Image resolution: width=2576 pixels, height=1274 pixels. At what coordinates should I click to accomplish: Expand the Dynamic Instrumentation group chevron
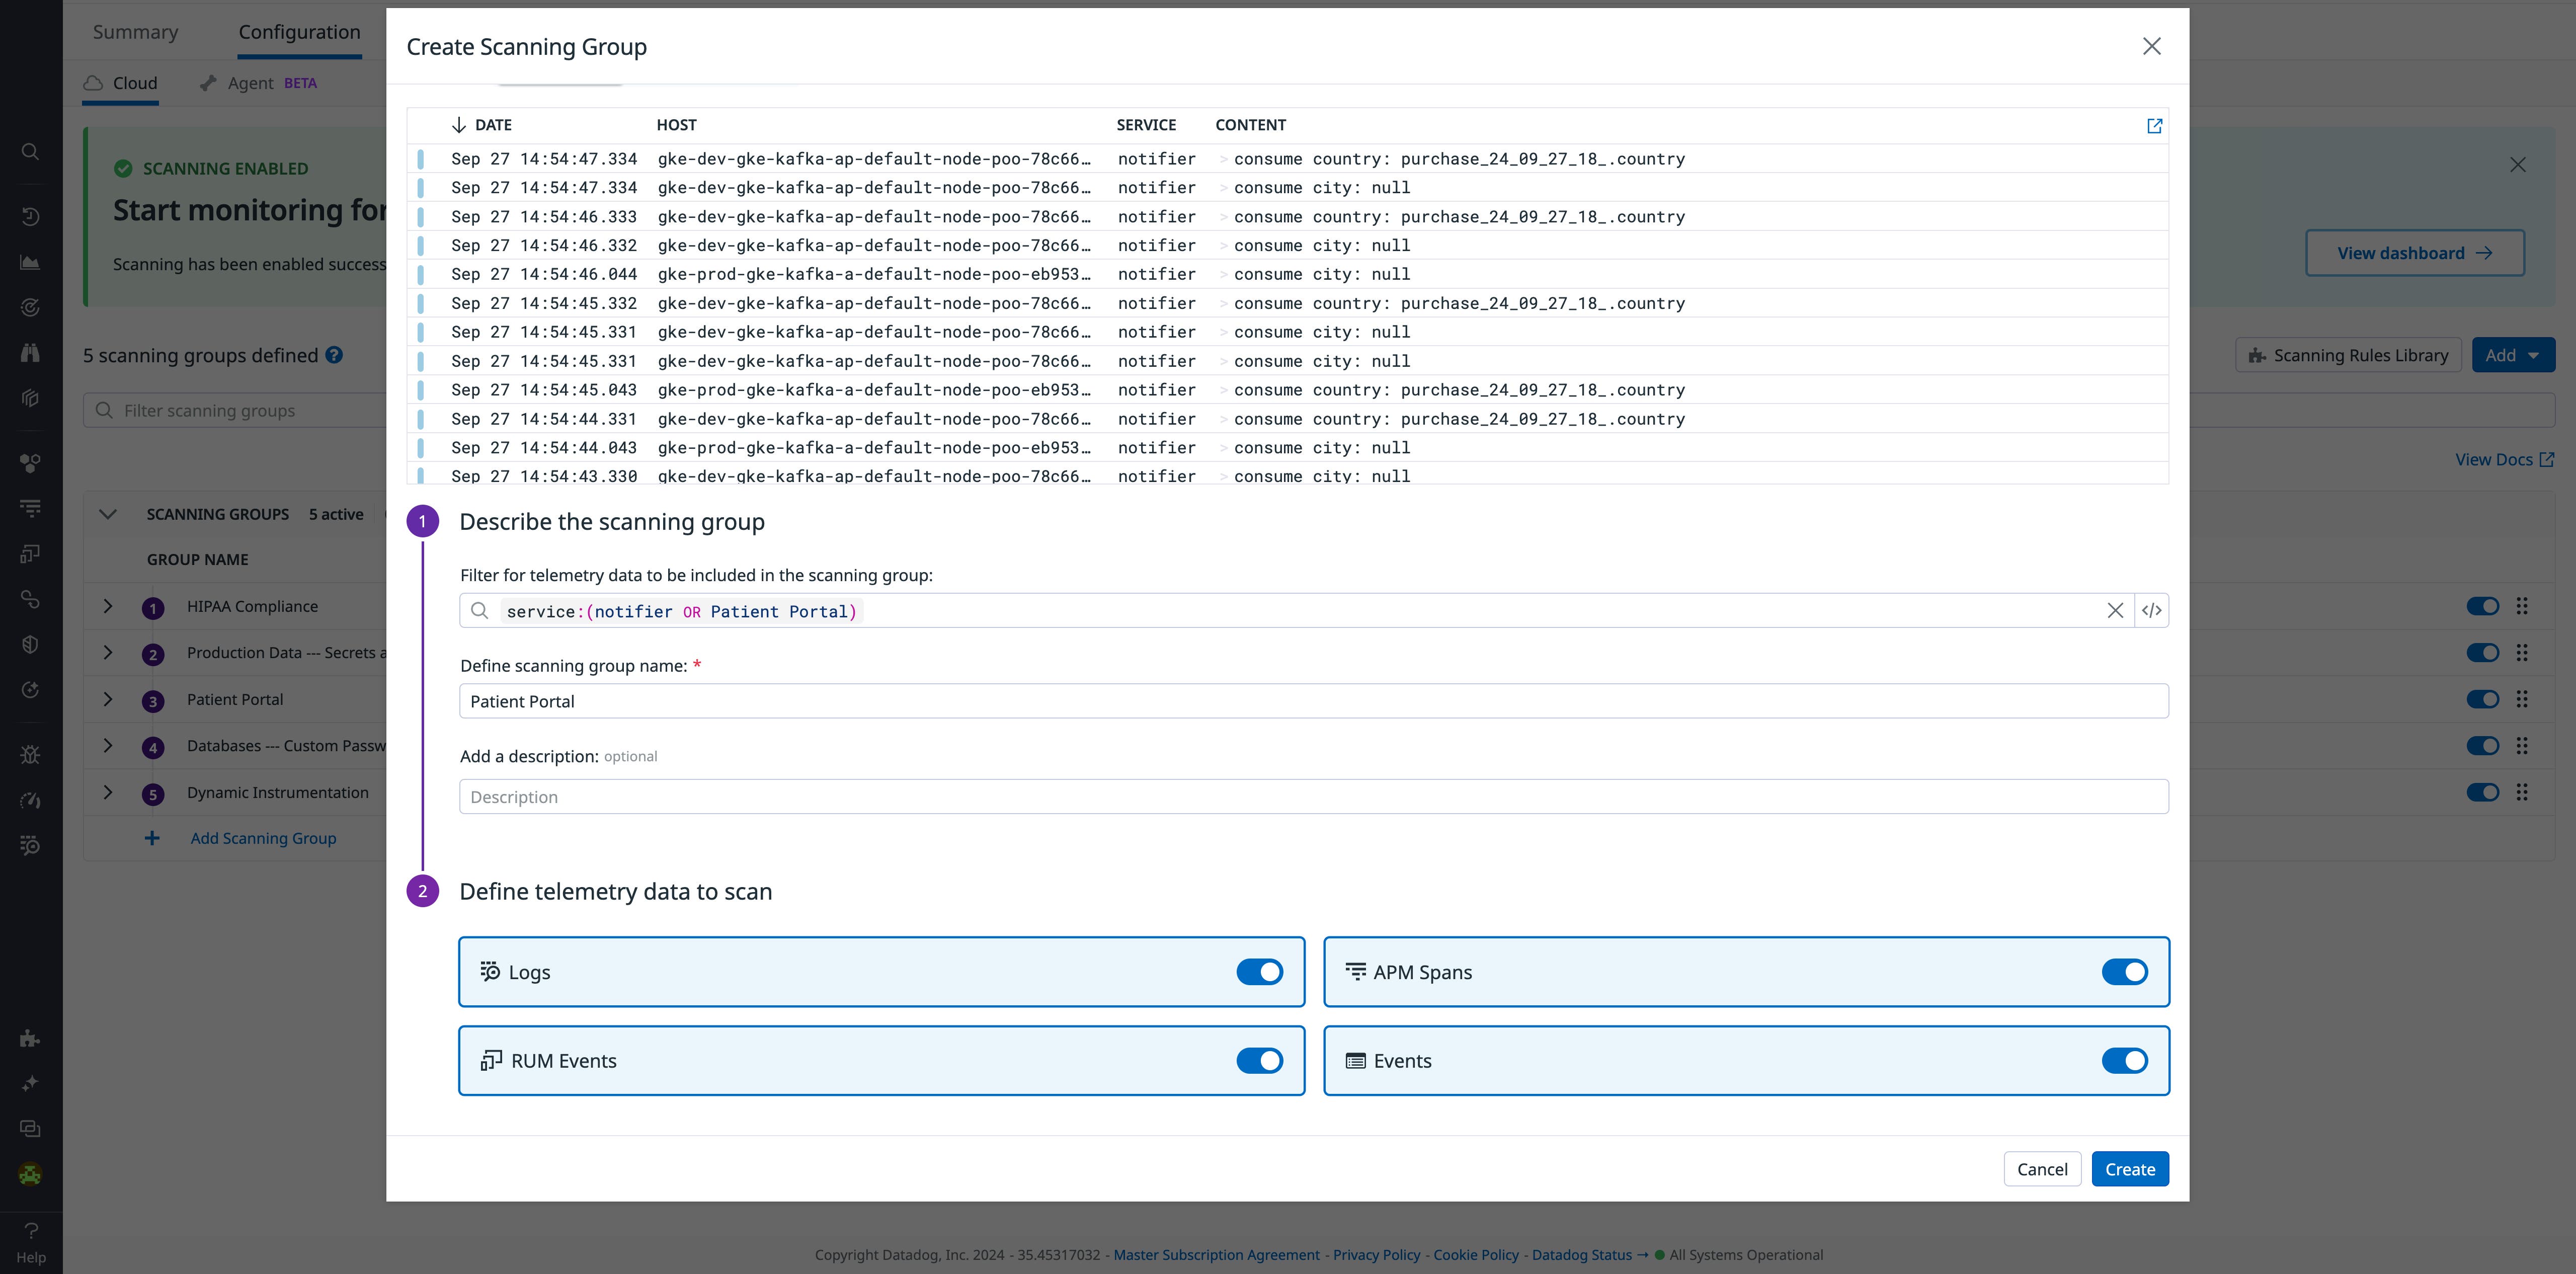(107, 792)
